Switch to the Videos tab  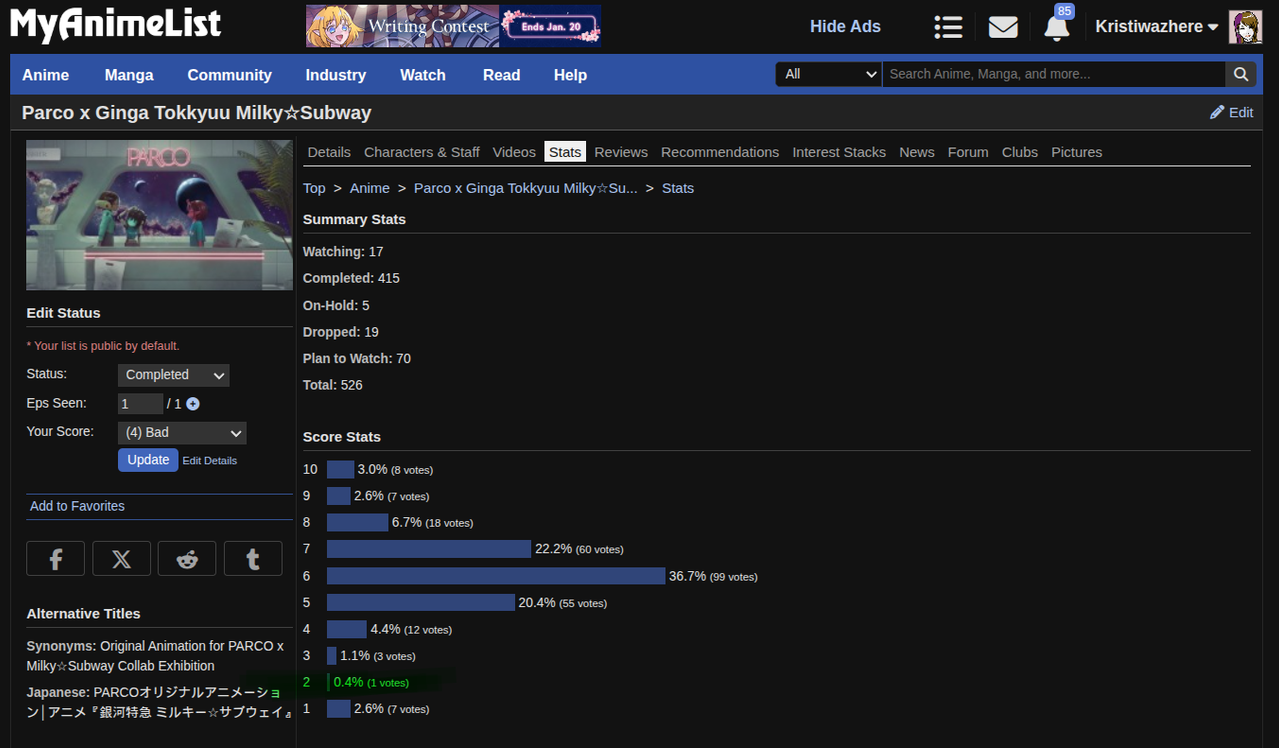point(514,152)
